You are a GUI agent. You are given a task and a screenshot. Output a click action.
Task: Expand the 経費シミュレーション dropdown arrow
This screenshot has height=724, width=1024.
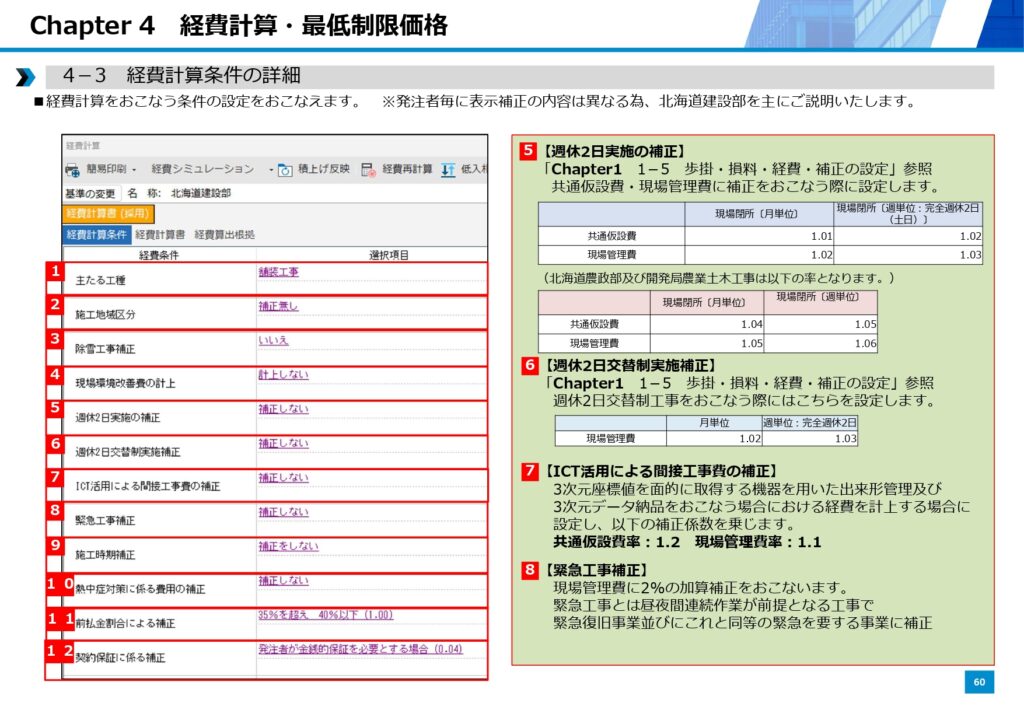click(x=270, y=170)
